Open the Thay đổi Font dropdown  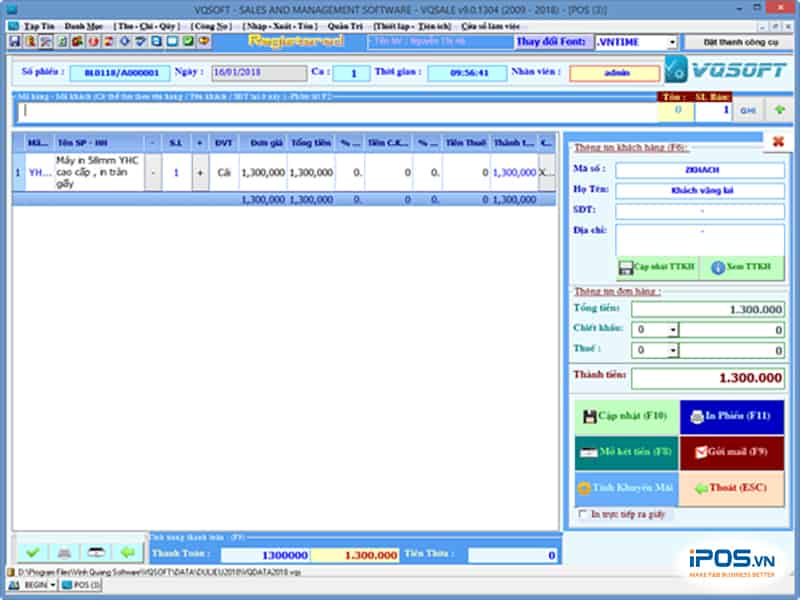click(x=672, y=42)
